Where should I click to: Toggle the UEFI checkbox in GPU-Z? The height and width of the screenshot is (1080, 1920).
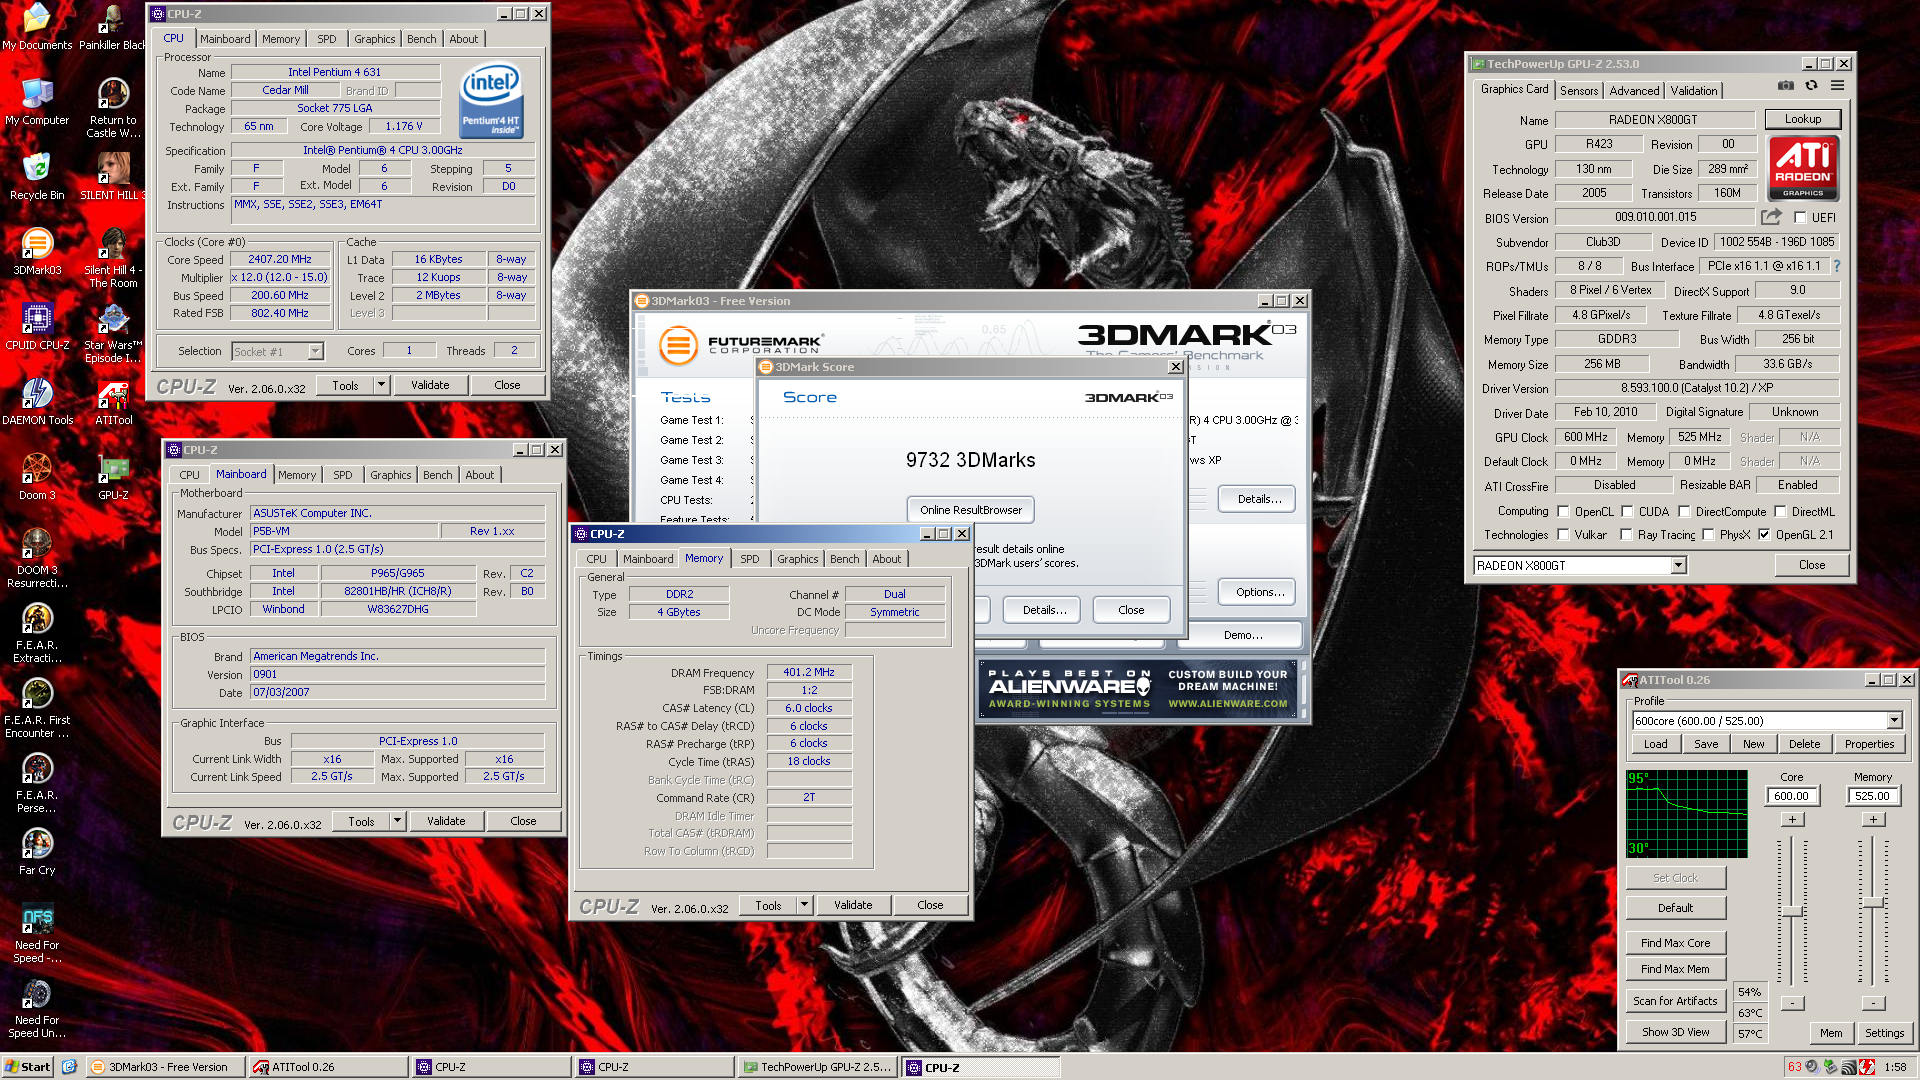pos(1800,217)
